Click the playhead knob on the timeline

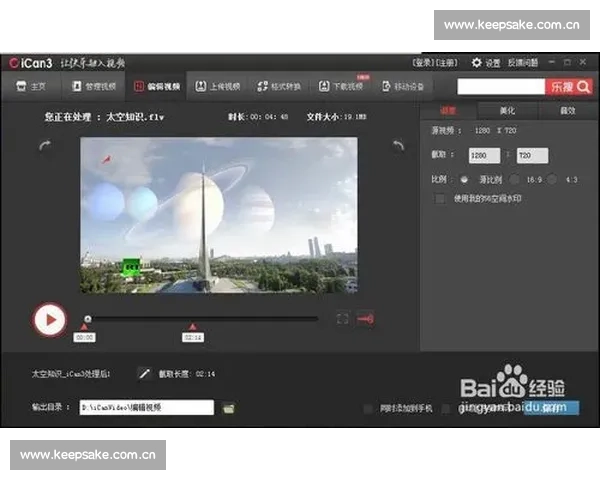pyautogui.click(x=88, y=318)
